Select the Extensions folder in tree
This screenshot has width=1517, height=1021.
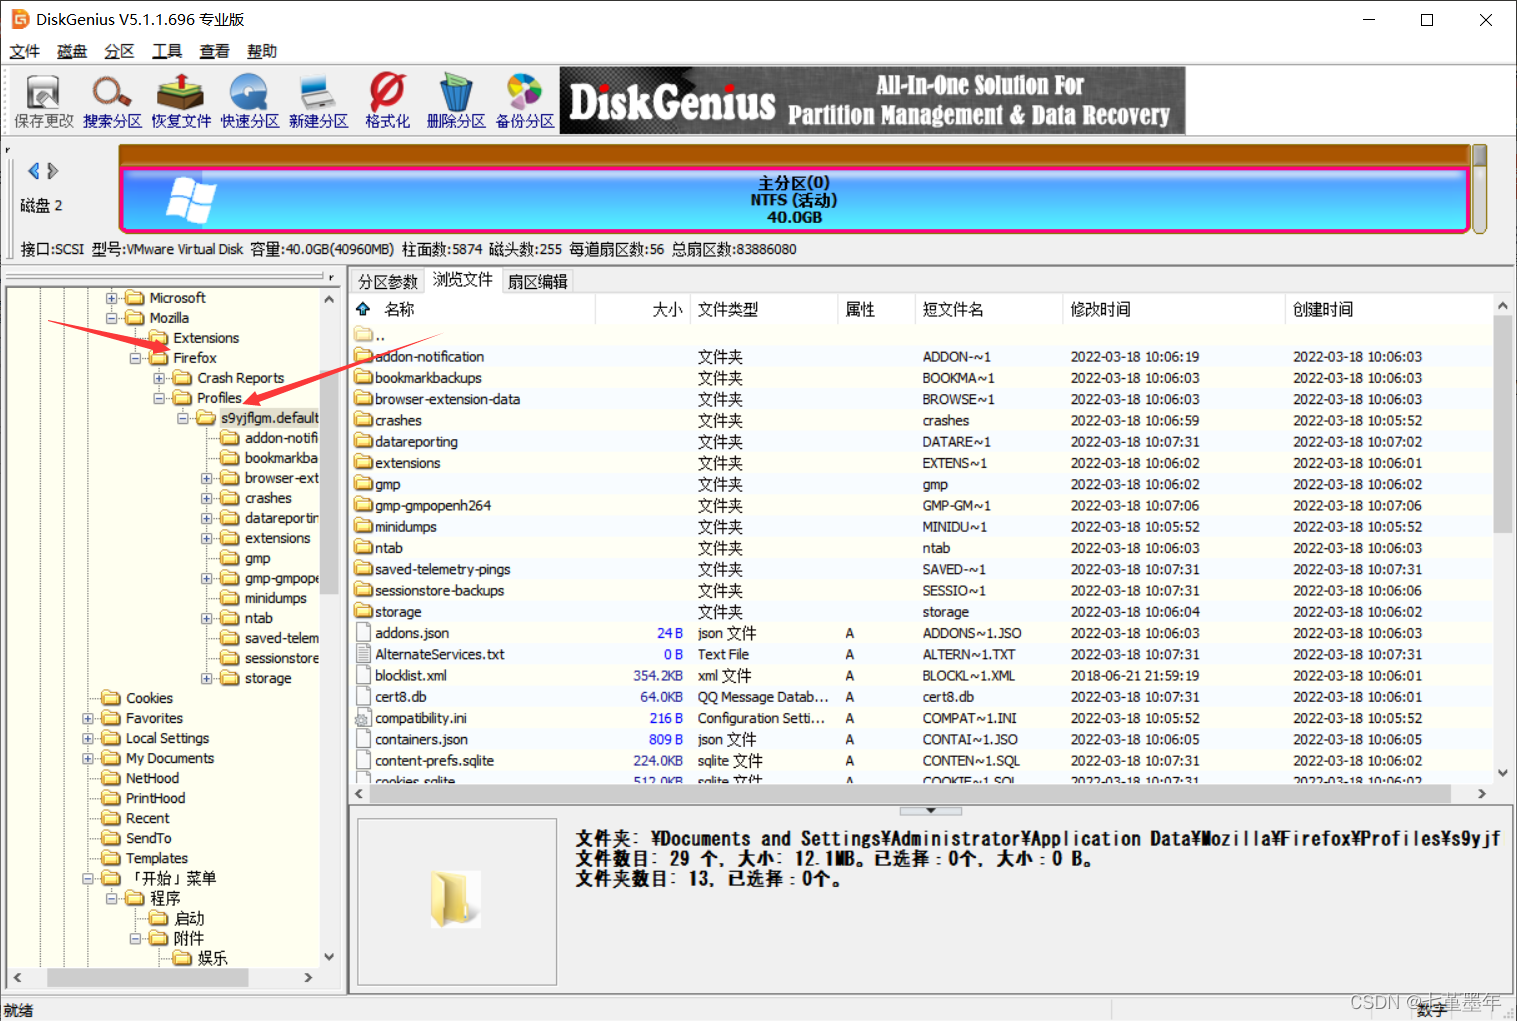[206, 338]
